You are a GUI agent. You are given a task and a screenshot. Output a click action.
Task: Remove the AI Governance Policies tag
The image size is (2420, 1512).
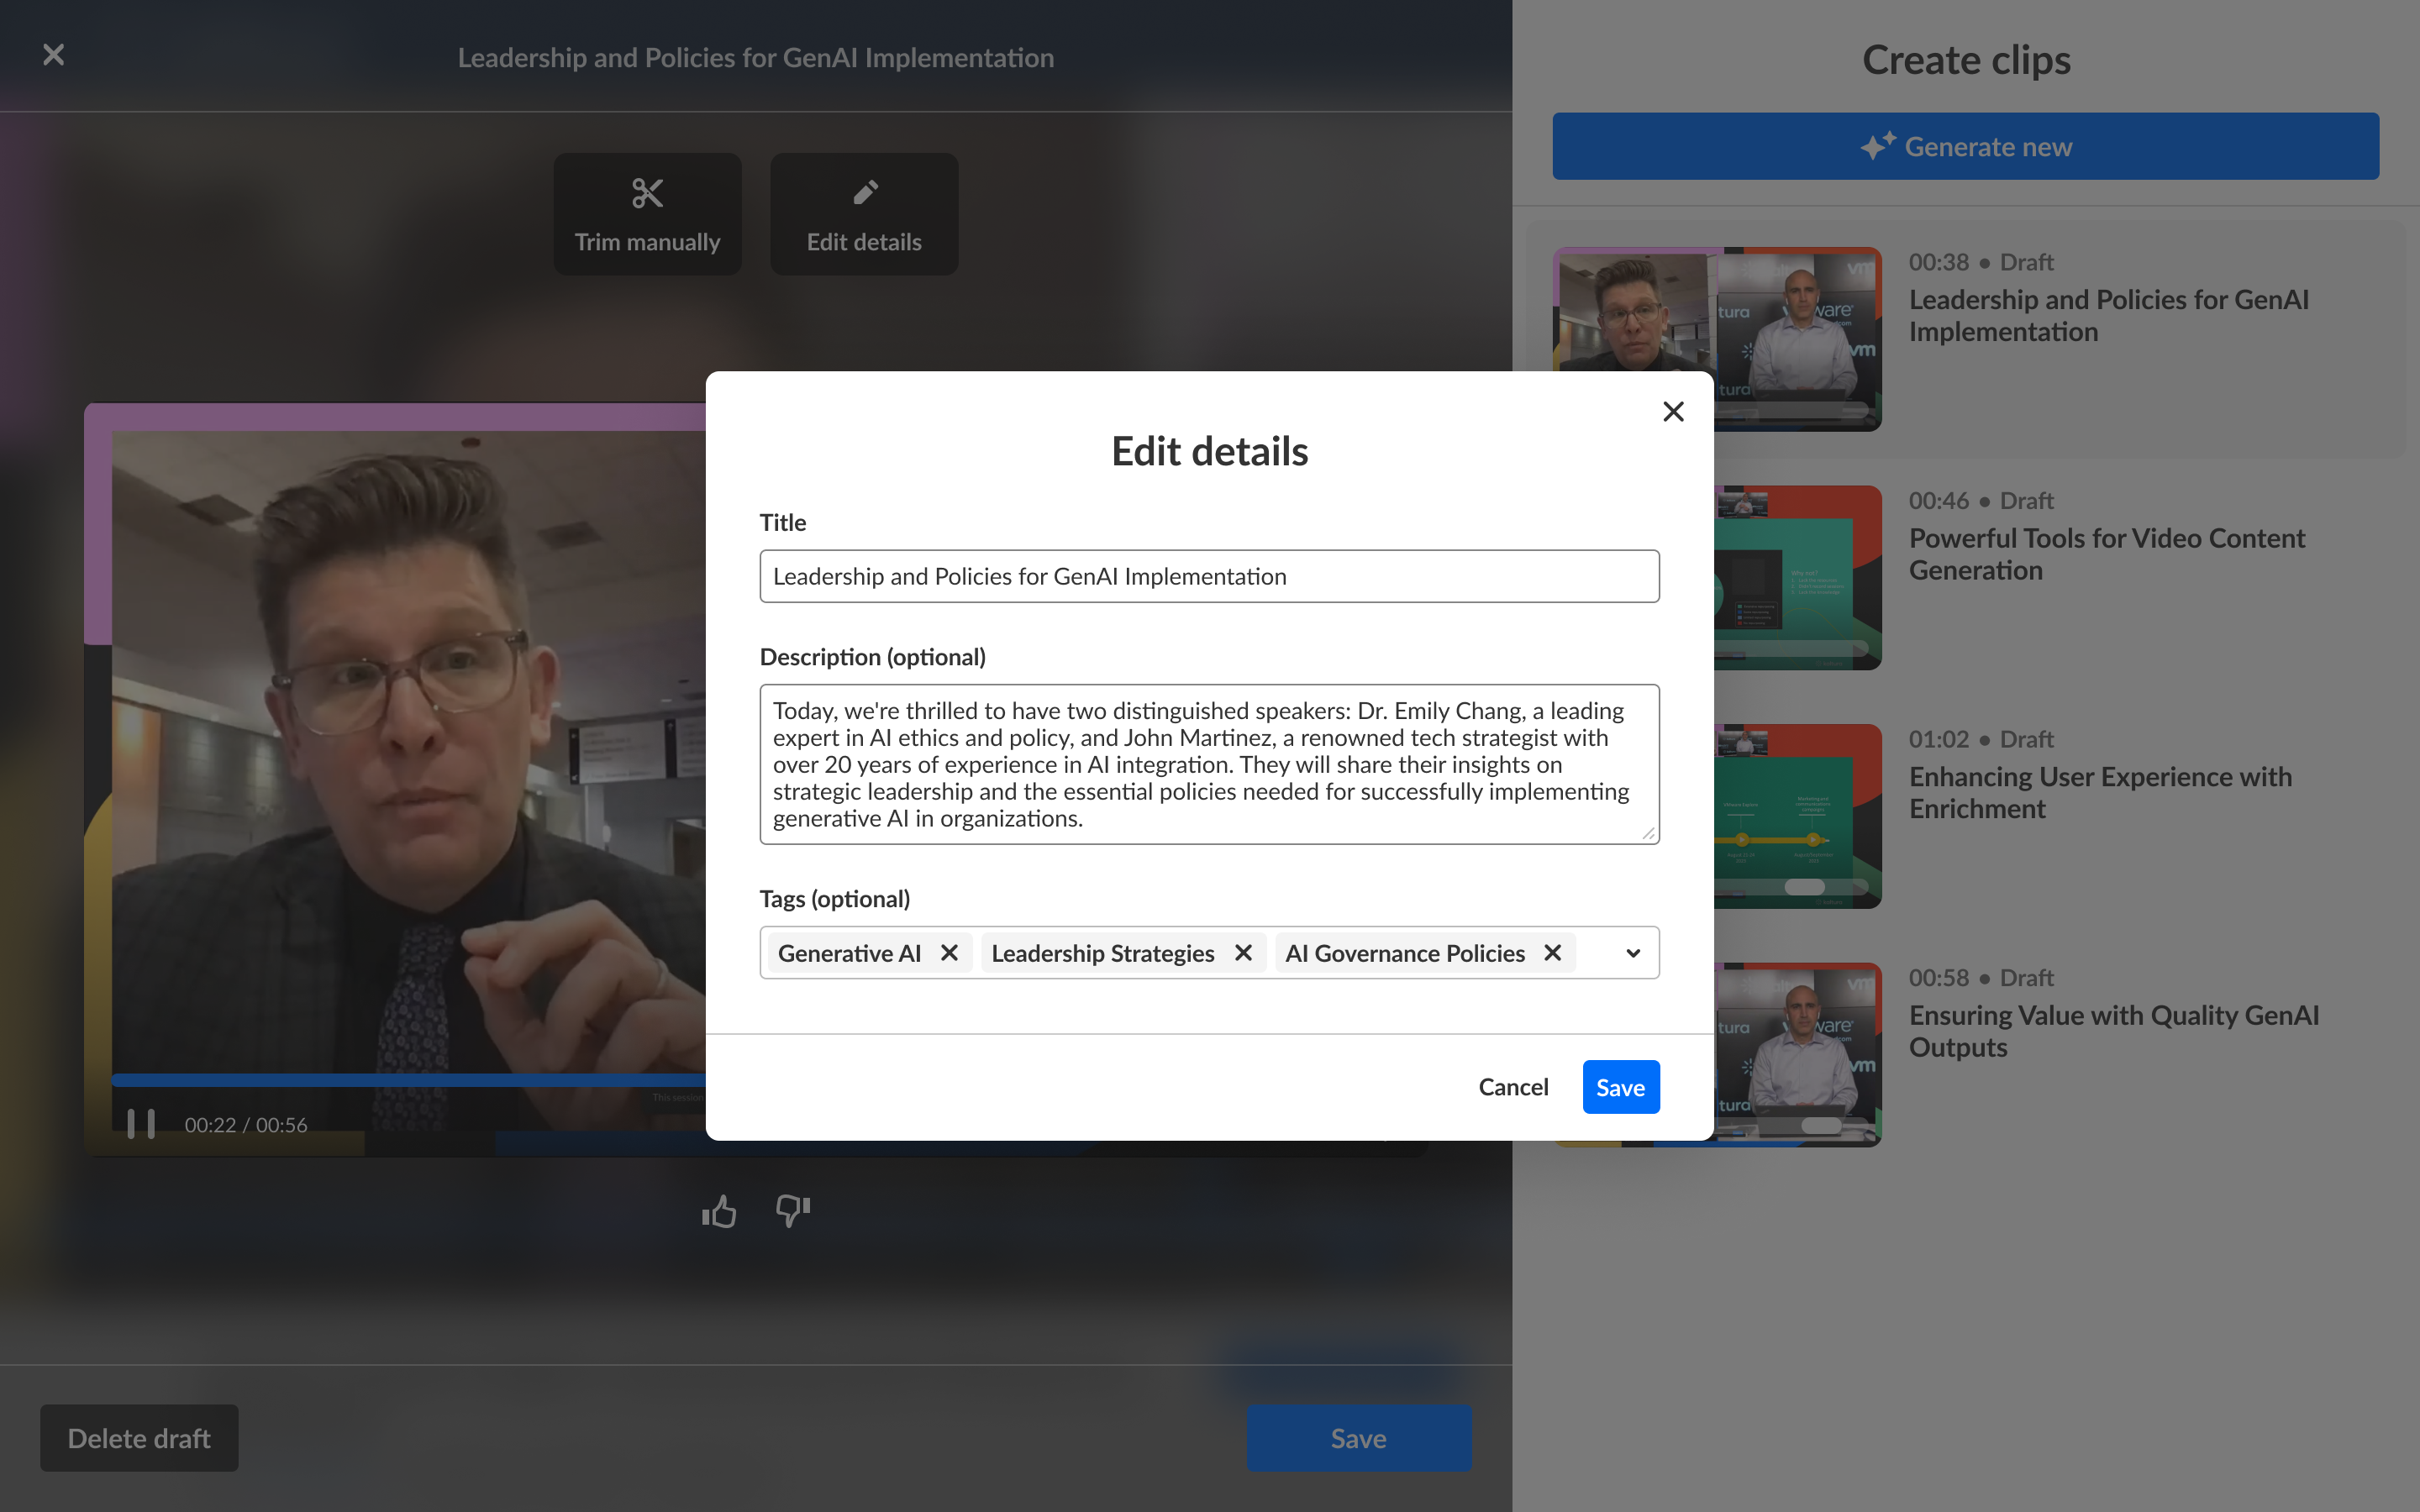pos(1552,953)
